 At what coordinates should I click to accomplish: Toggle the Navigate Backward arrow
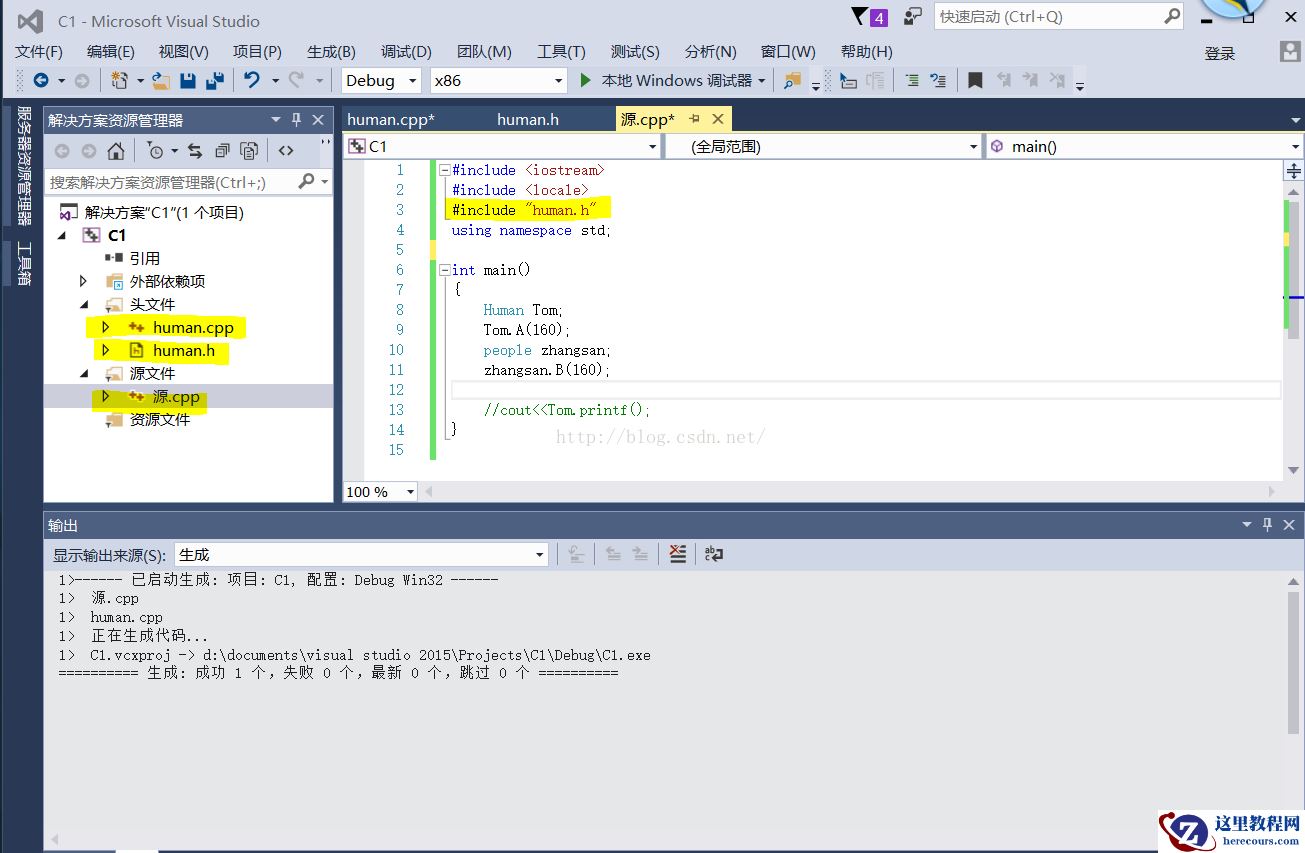[43, 80]
